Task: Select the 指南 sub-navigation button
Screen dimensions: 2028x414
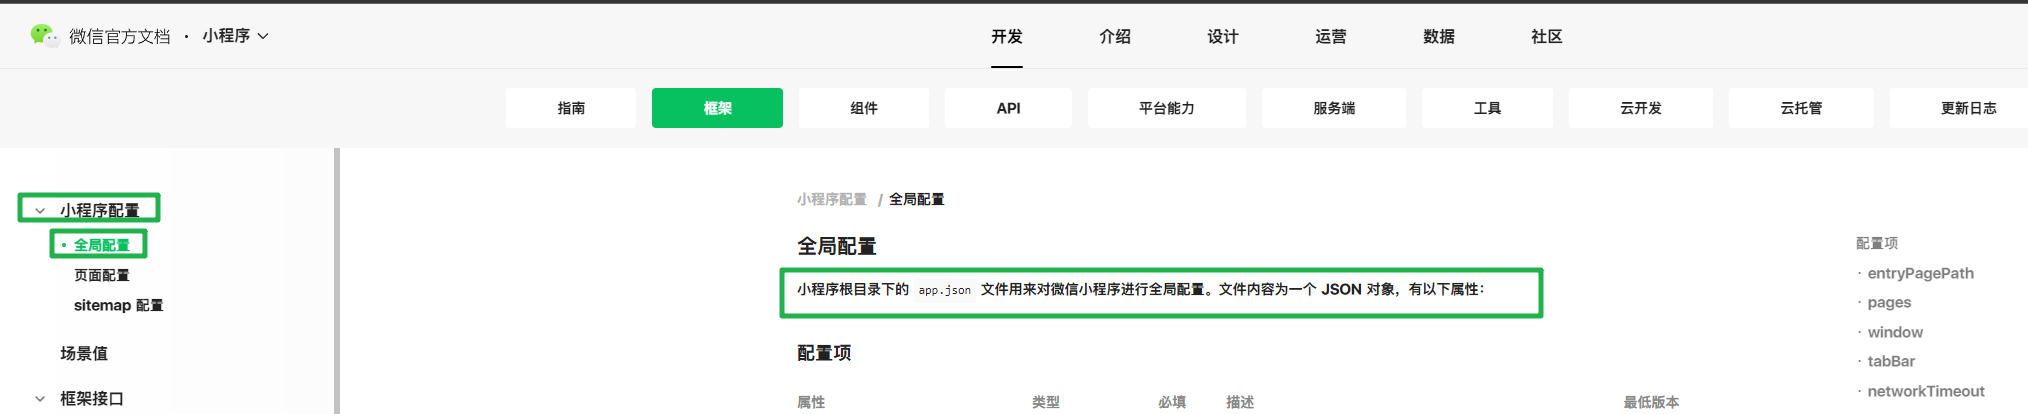Action: [x=571, y=108]
